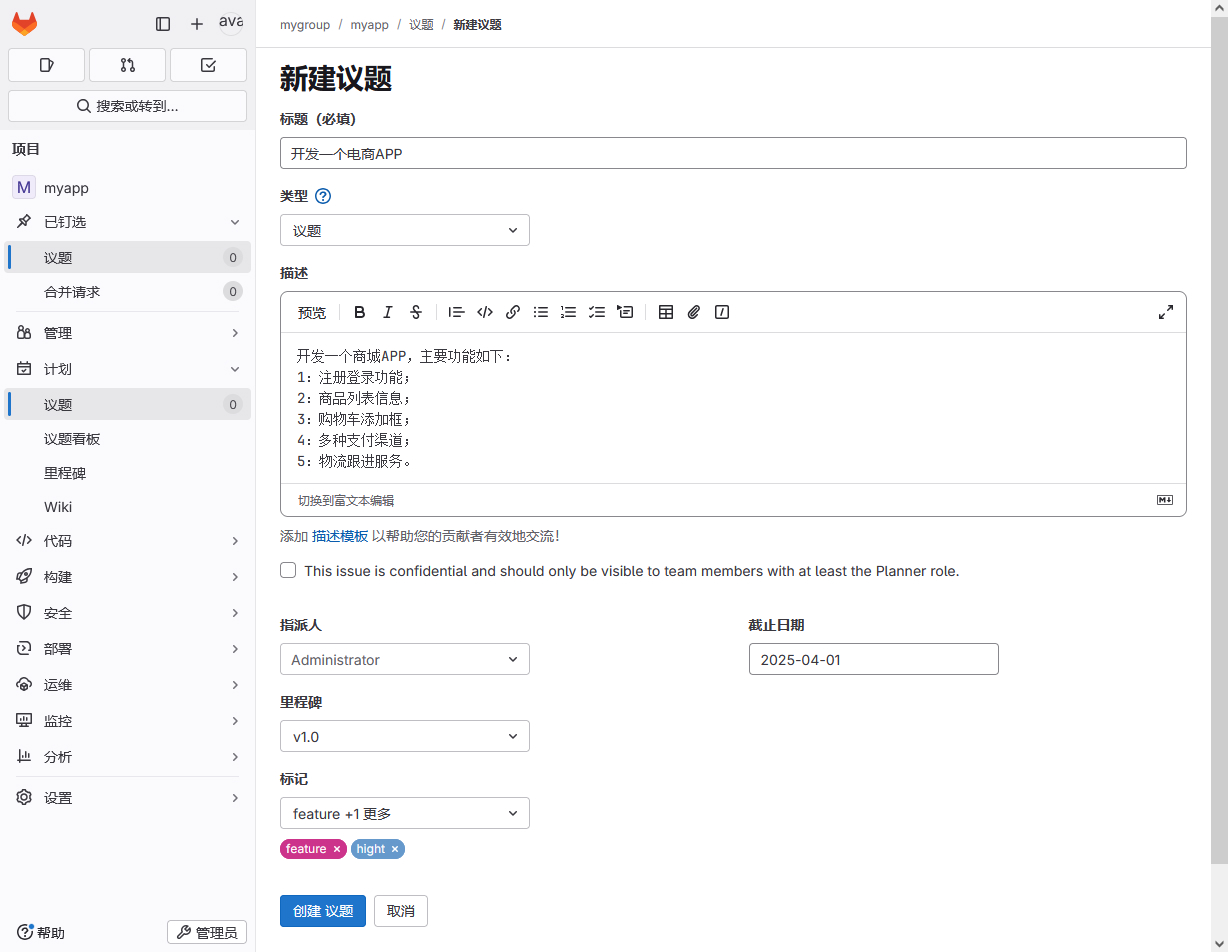1228x952 pixels.
Task: Open 议题看板 in the sidebar
Action: [72, 439]
